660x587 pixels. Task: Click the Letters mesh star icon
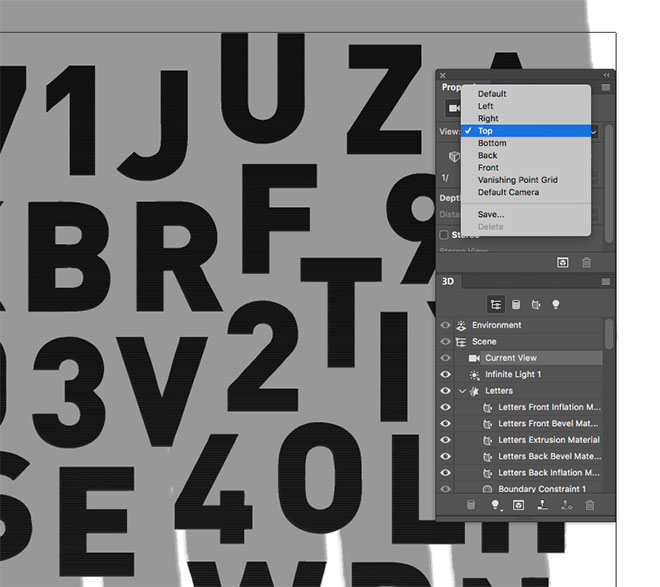[474, 391]
